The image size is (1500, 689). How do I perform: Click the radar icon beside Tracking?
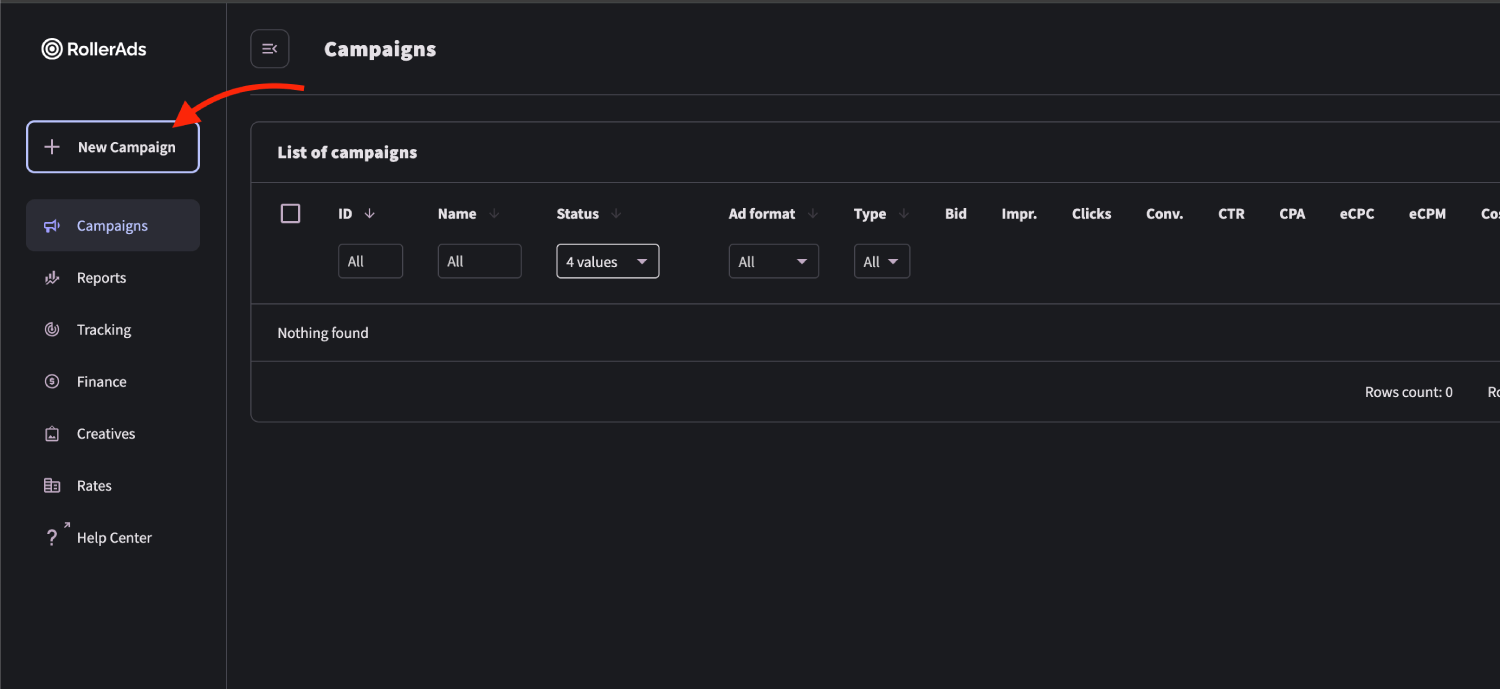52,330
